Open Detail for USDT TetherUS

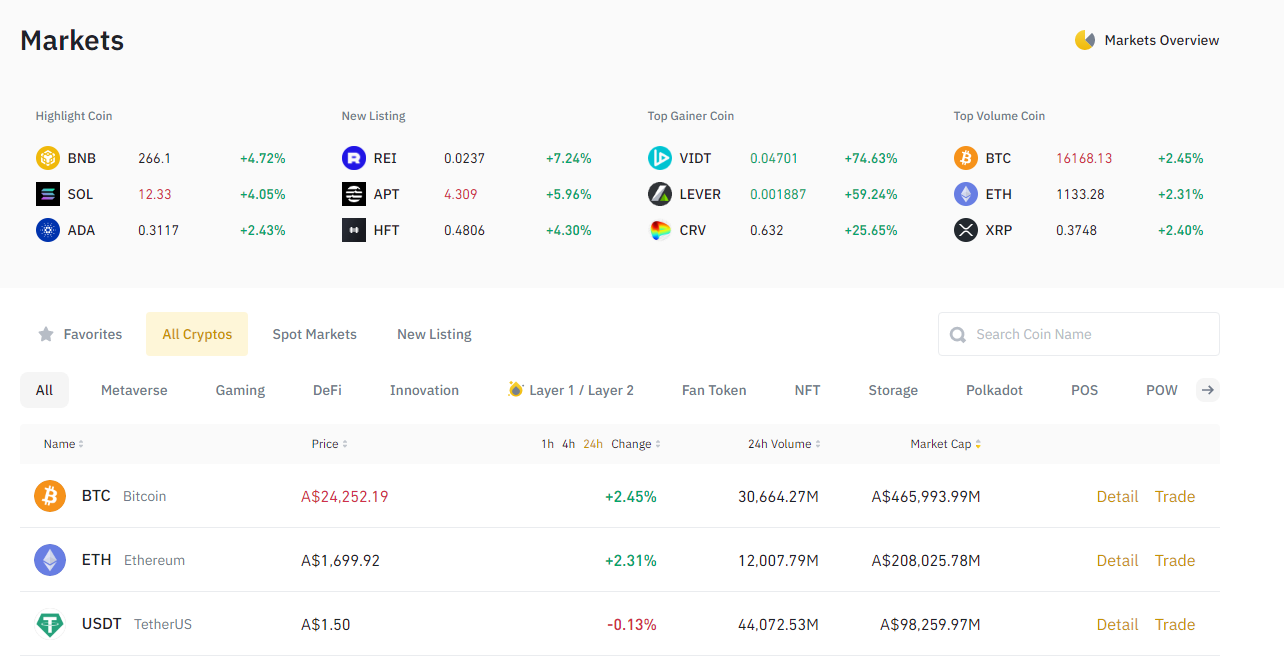pyautogui.click(x=1117, y=624)
